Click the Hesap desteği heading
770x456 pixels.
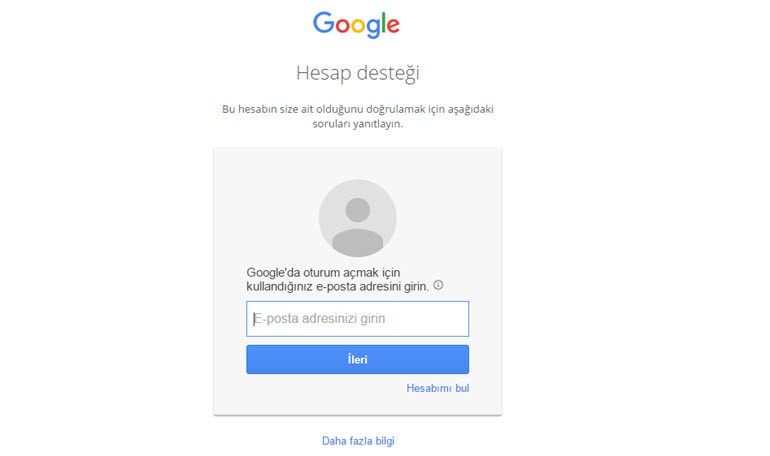[358, 74]
